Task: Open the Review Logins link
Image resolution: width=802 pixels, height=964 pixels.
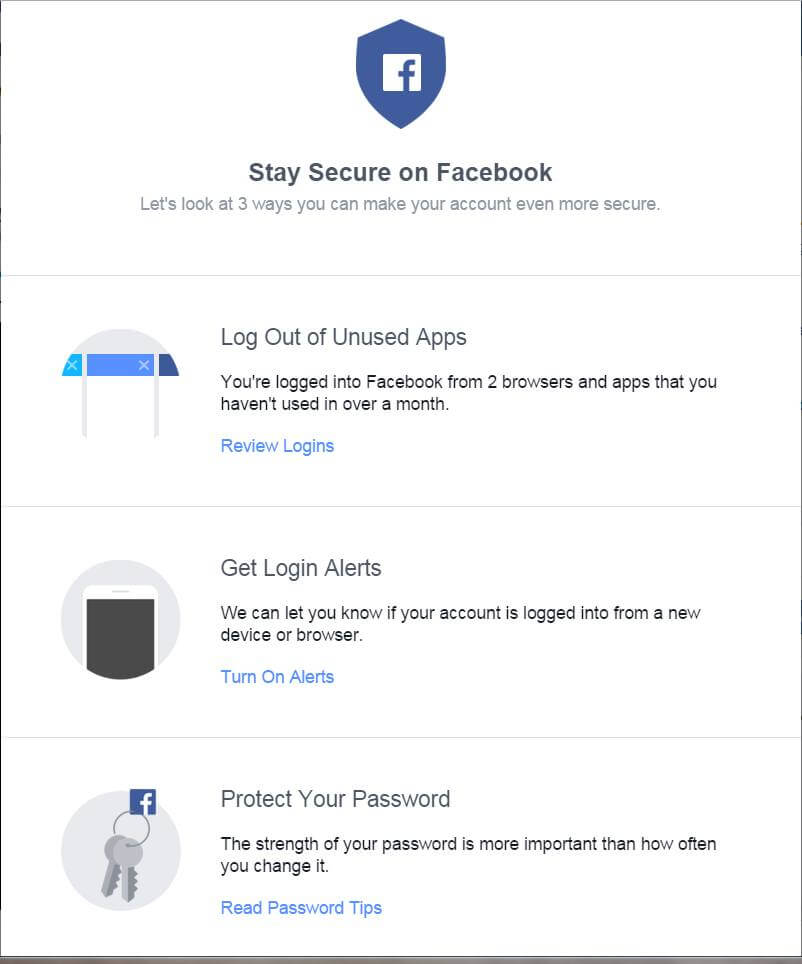Action: pyautogui.click(x=277, y=446)
